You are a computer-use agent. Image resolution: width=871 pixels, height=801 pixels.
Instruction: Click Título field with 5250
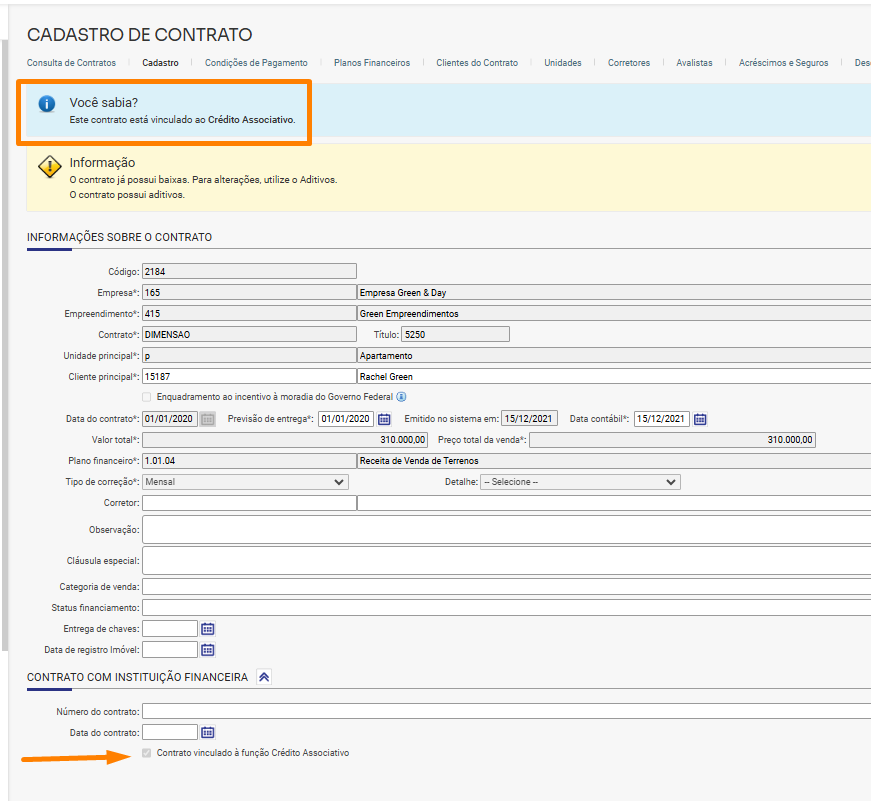(x=455, y=334)
